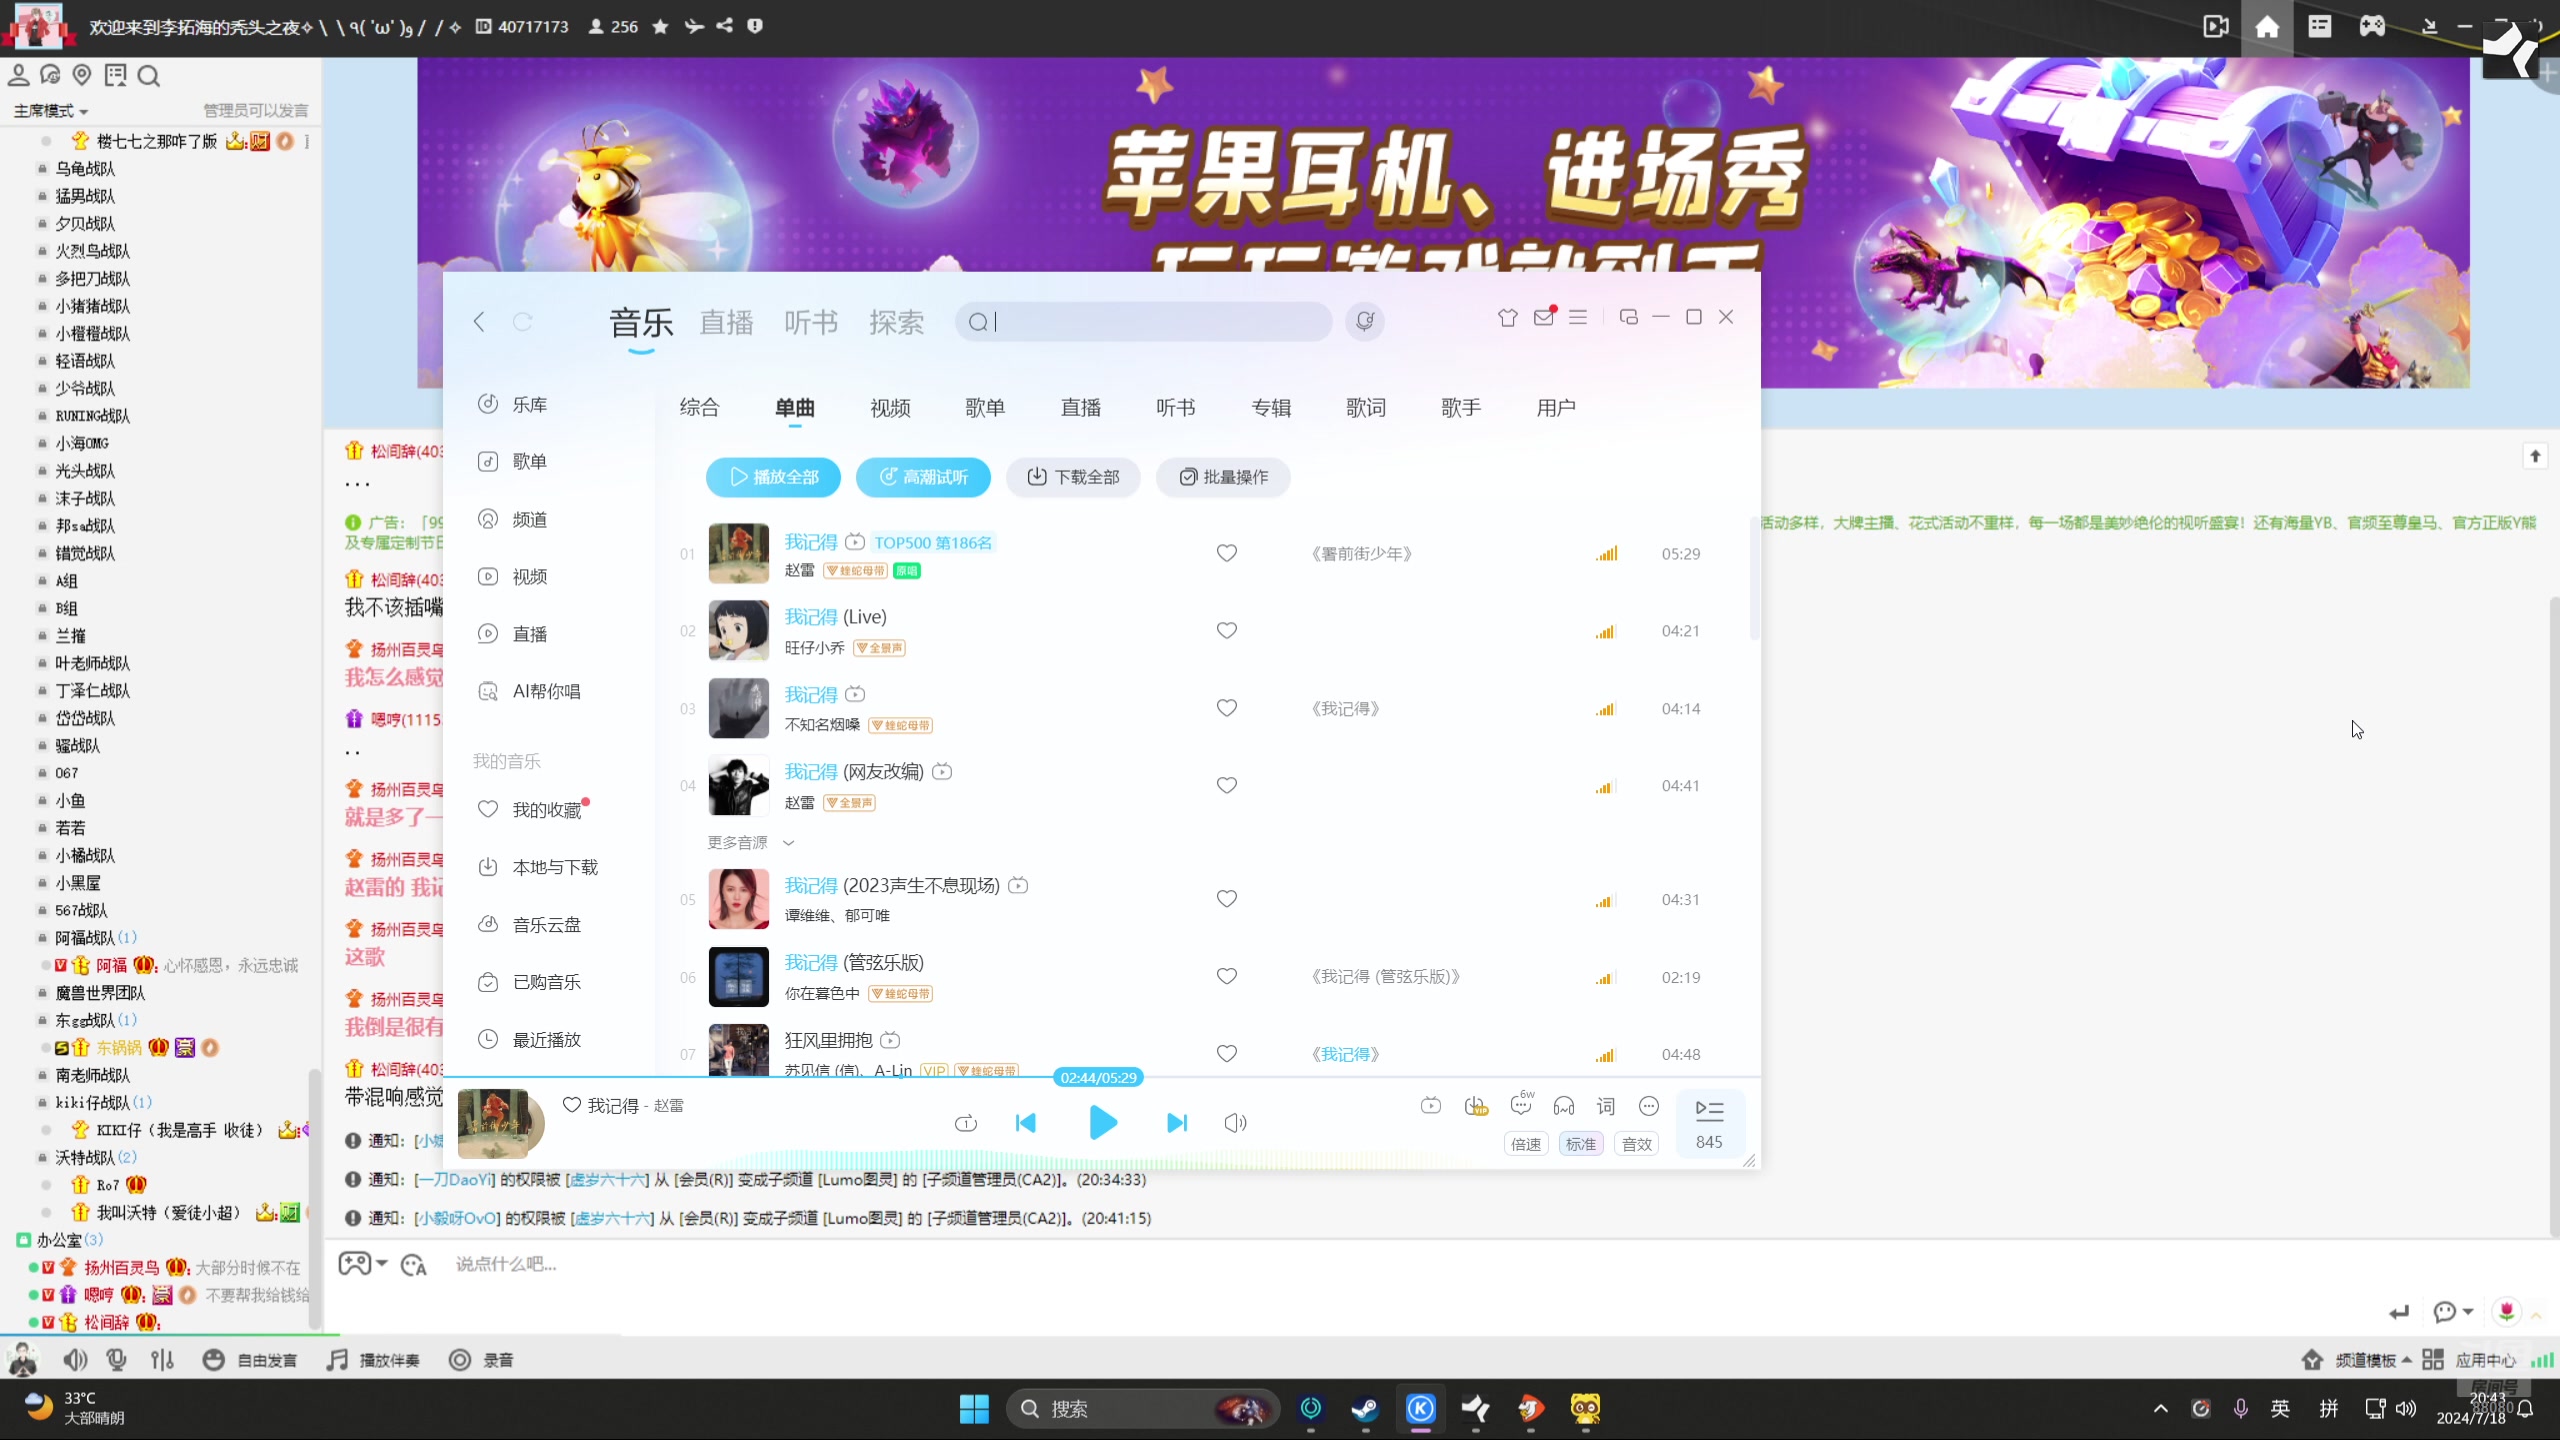Open the 乐库 music library
2560x1440 pixels.
pos(512,404)
